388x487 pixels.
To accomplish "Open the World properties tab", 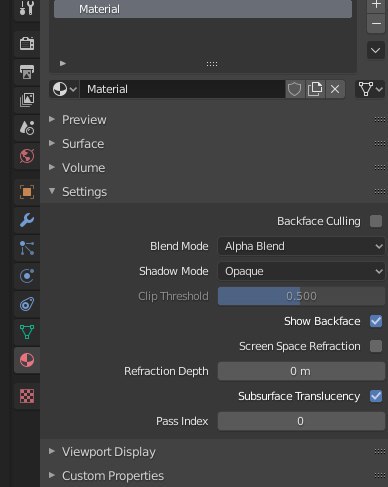I will (x=27, y=156).
